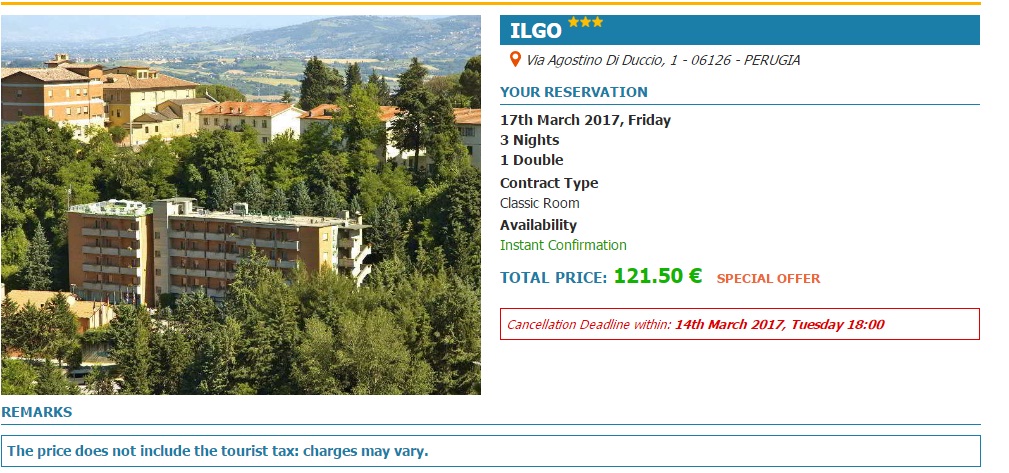Click the green Instant Confirmation text
The height and width of the screenshot is (473, 1009).
[x=563, y=245]
